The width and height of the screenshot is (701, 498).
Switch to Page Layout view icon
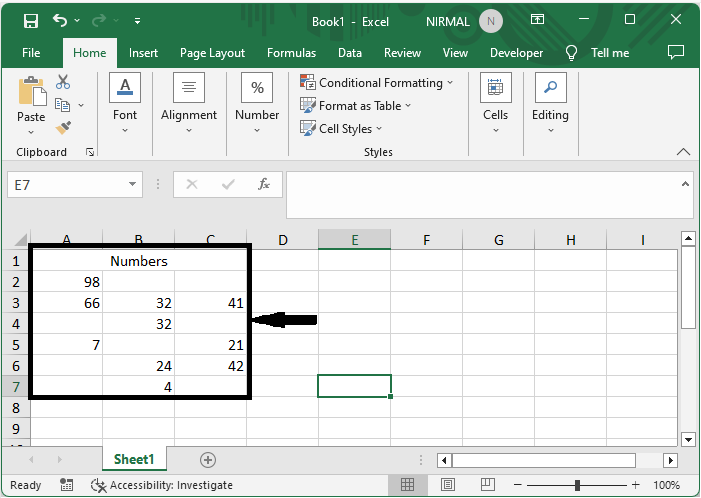click(x=448, y=484)
